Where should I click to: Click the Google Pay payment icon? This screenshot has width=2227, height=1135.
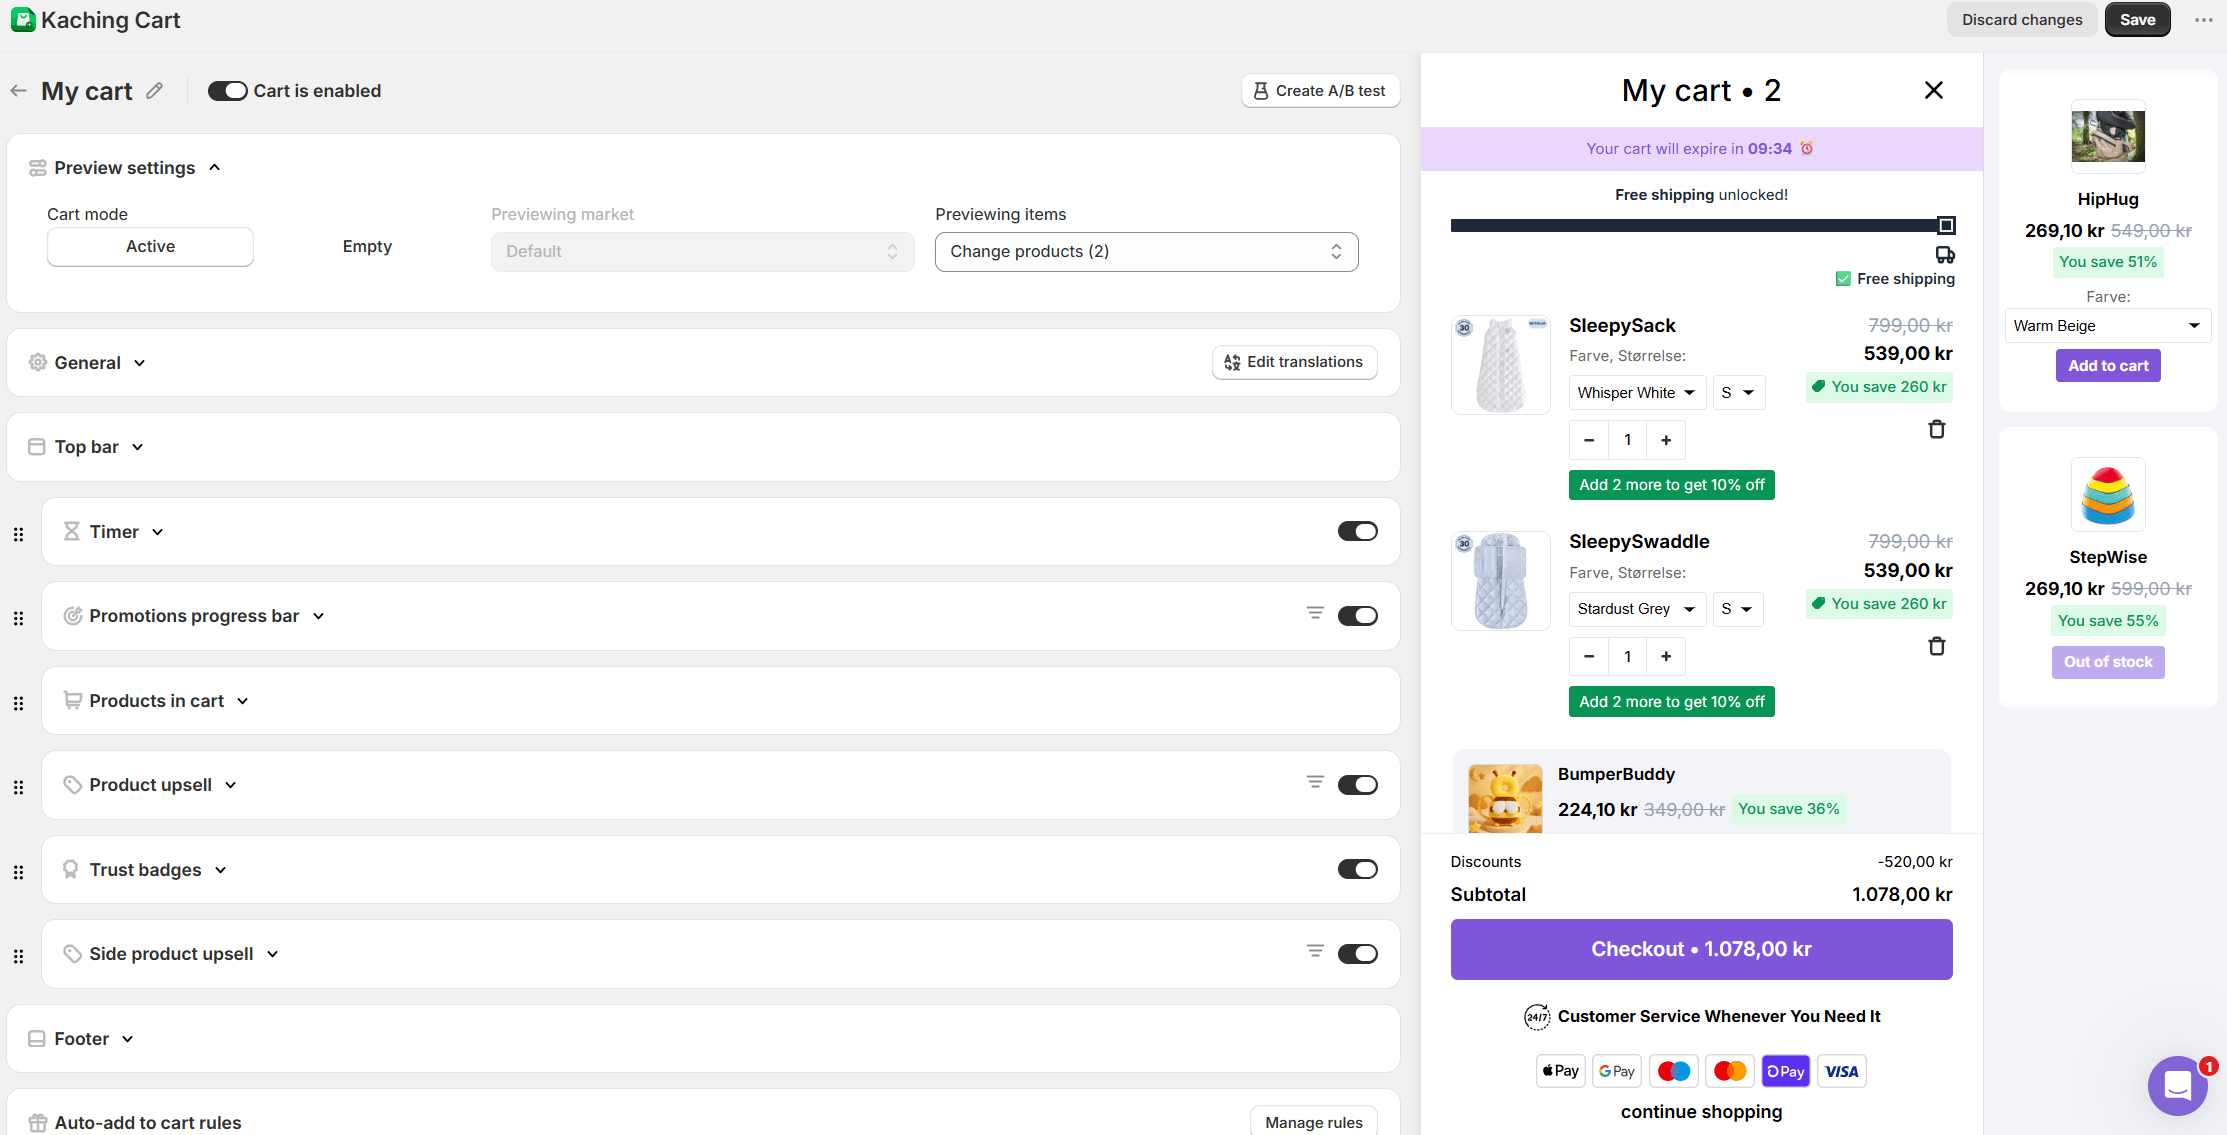point(1617,1071)
